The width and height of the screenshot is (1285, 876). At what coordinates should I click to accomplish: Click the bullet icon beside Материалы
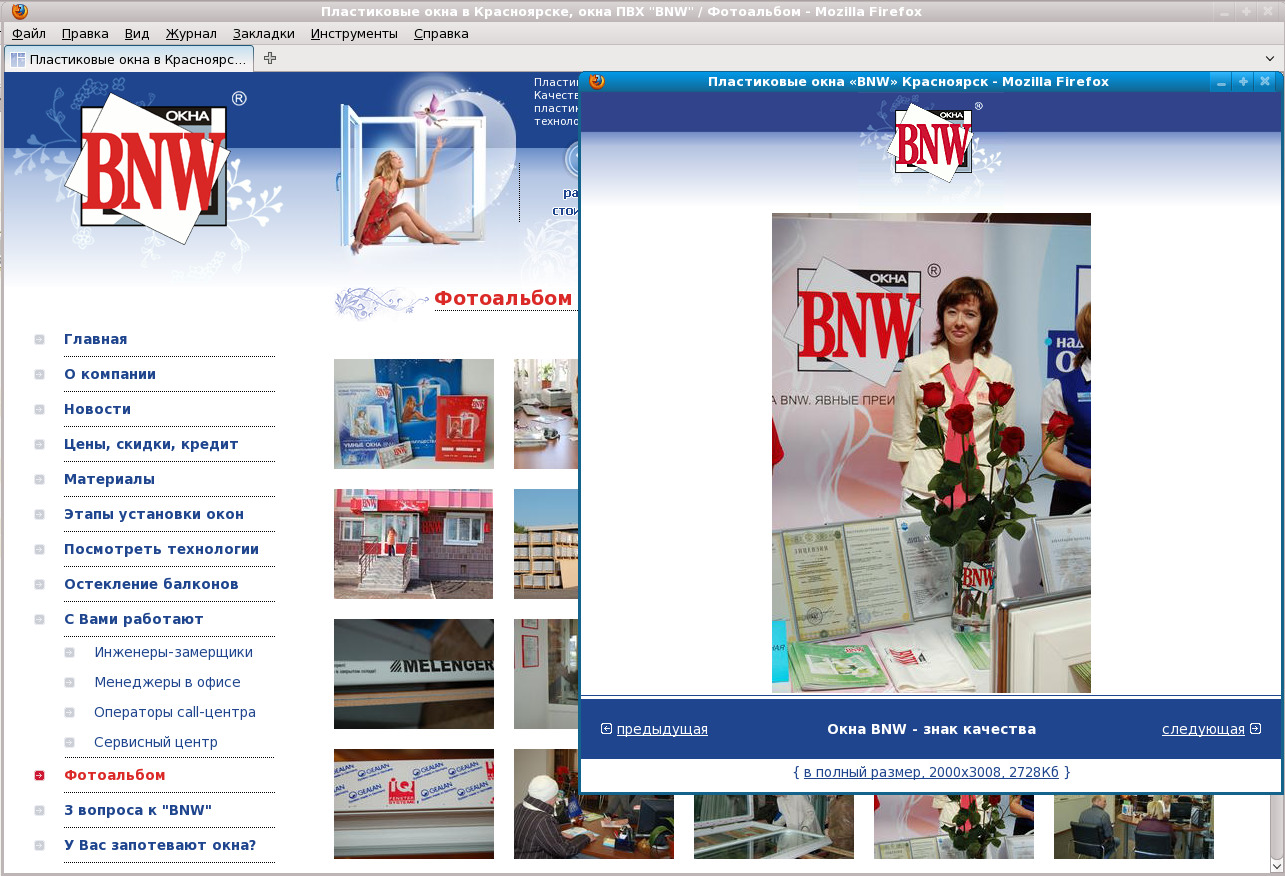[x=39, y=480]
